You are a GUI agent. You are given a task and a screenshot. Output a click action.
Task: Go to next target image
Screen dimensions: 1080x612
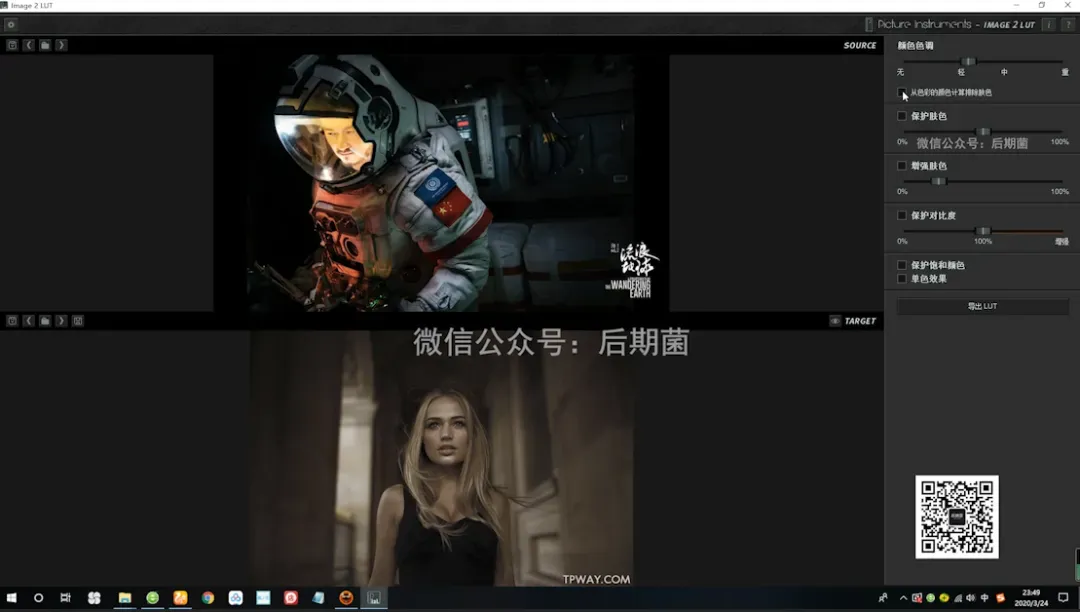61,321
